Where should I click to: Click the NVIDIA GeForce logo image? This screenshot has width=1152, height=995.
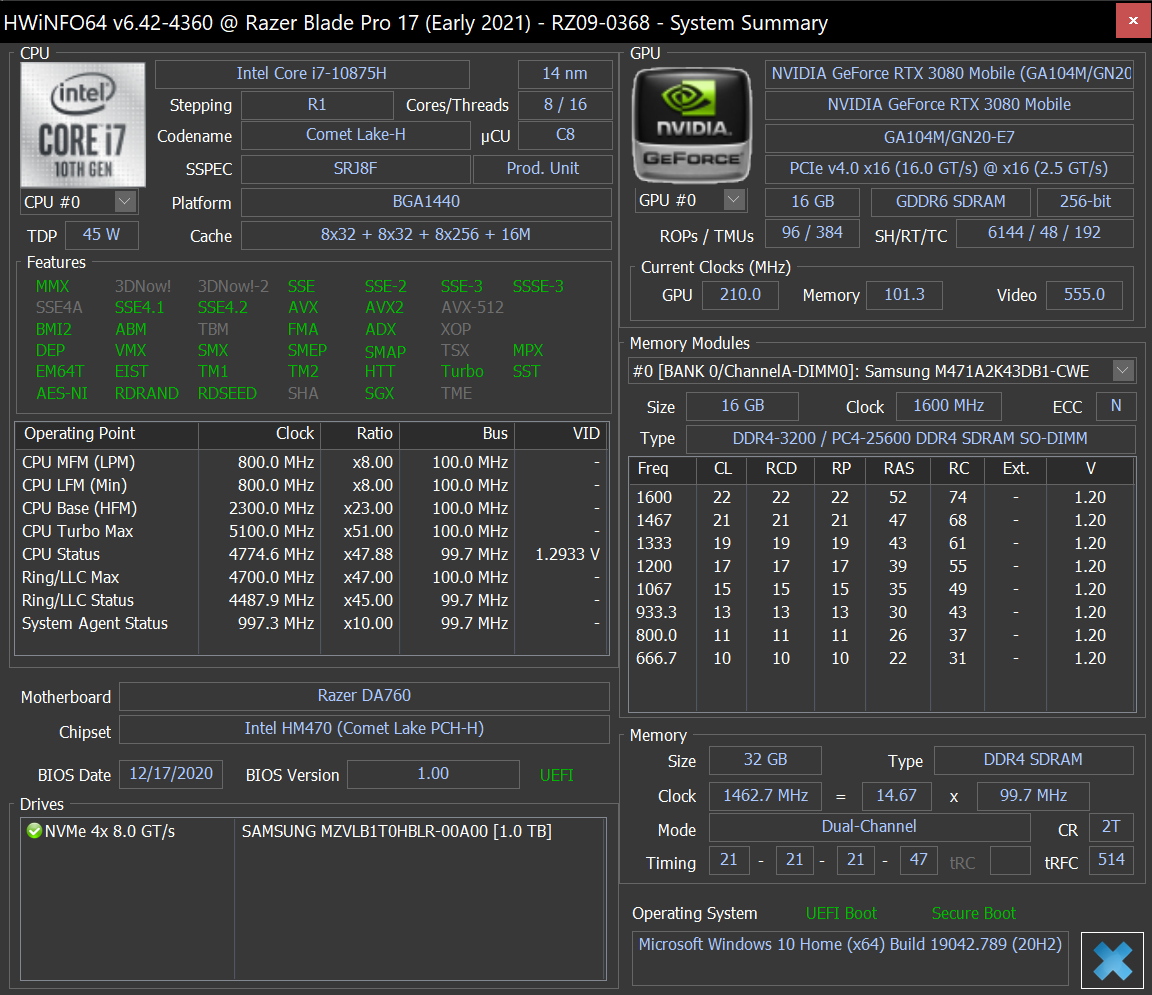[x=692, y=124]
